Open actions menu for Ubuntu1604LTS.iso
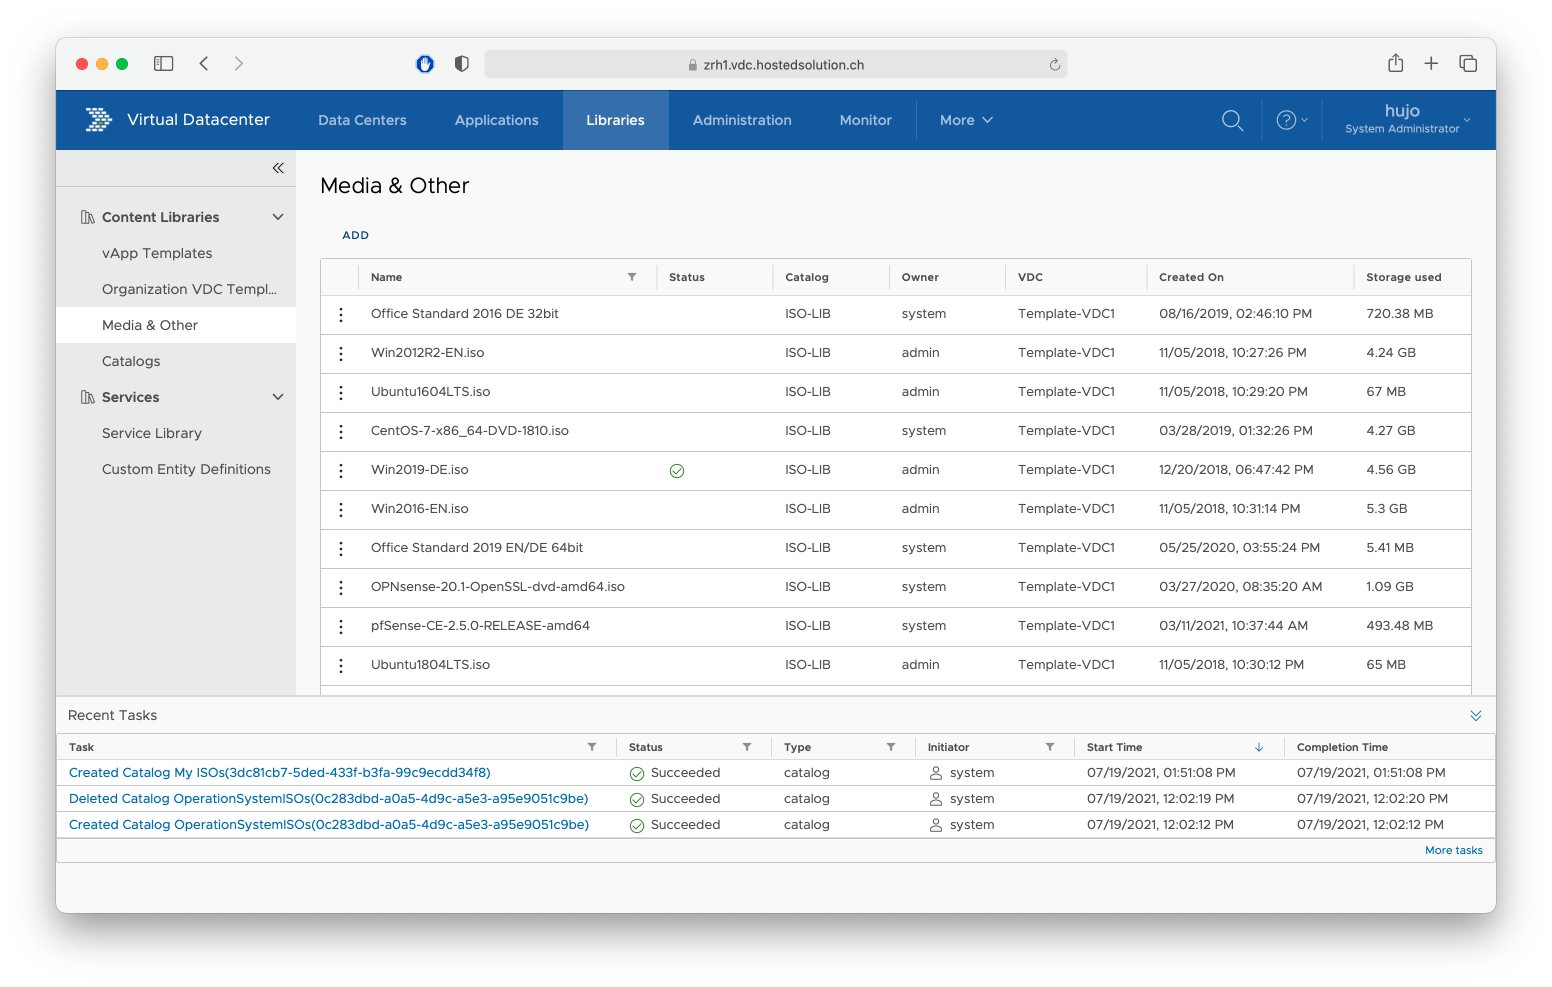The height and width of the screenshot is (987, 1552). click(x=341, y=392)
